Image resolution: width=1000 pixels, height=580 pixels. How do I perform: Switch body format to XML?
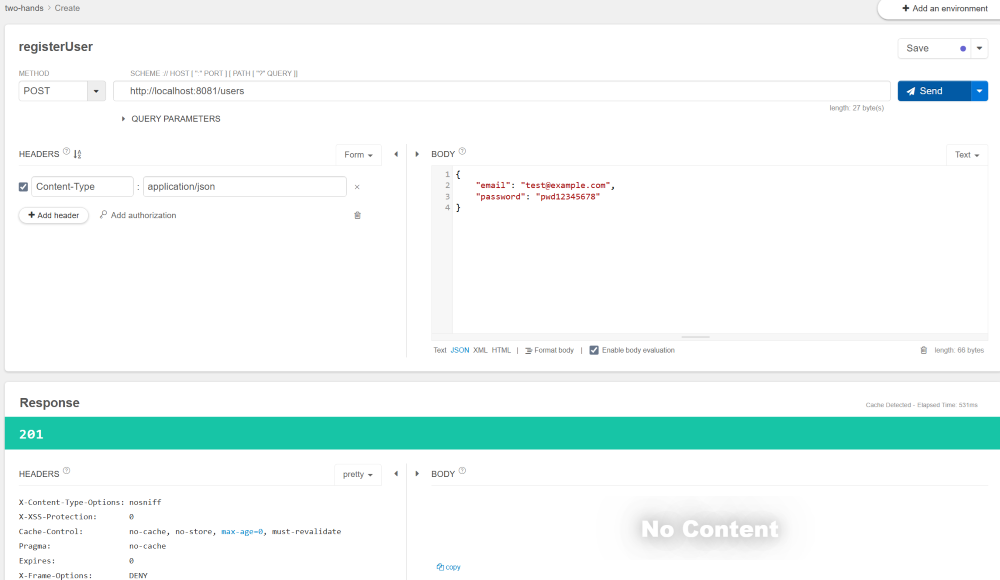coord(480,350)
